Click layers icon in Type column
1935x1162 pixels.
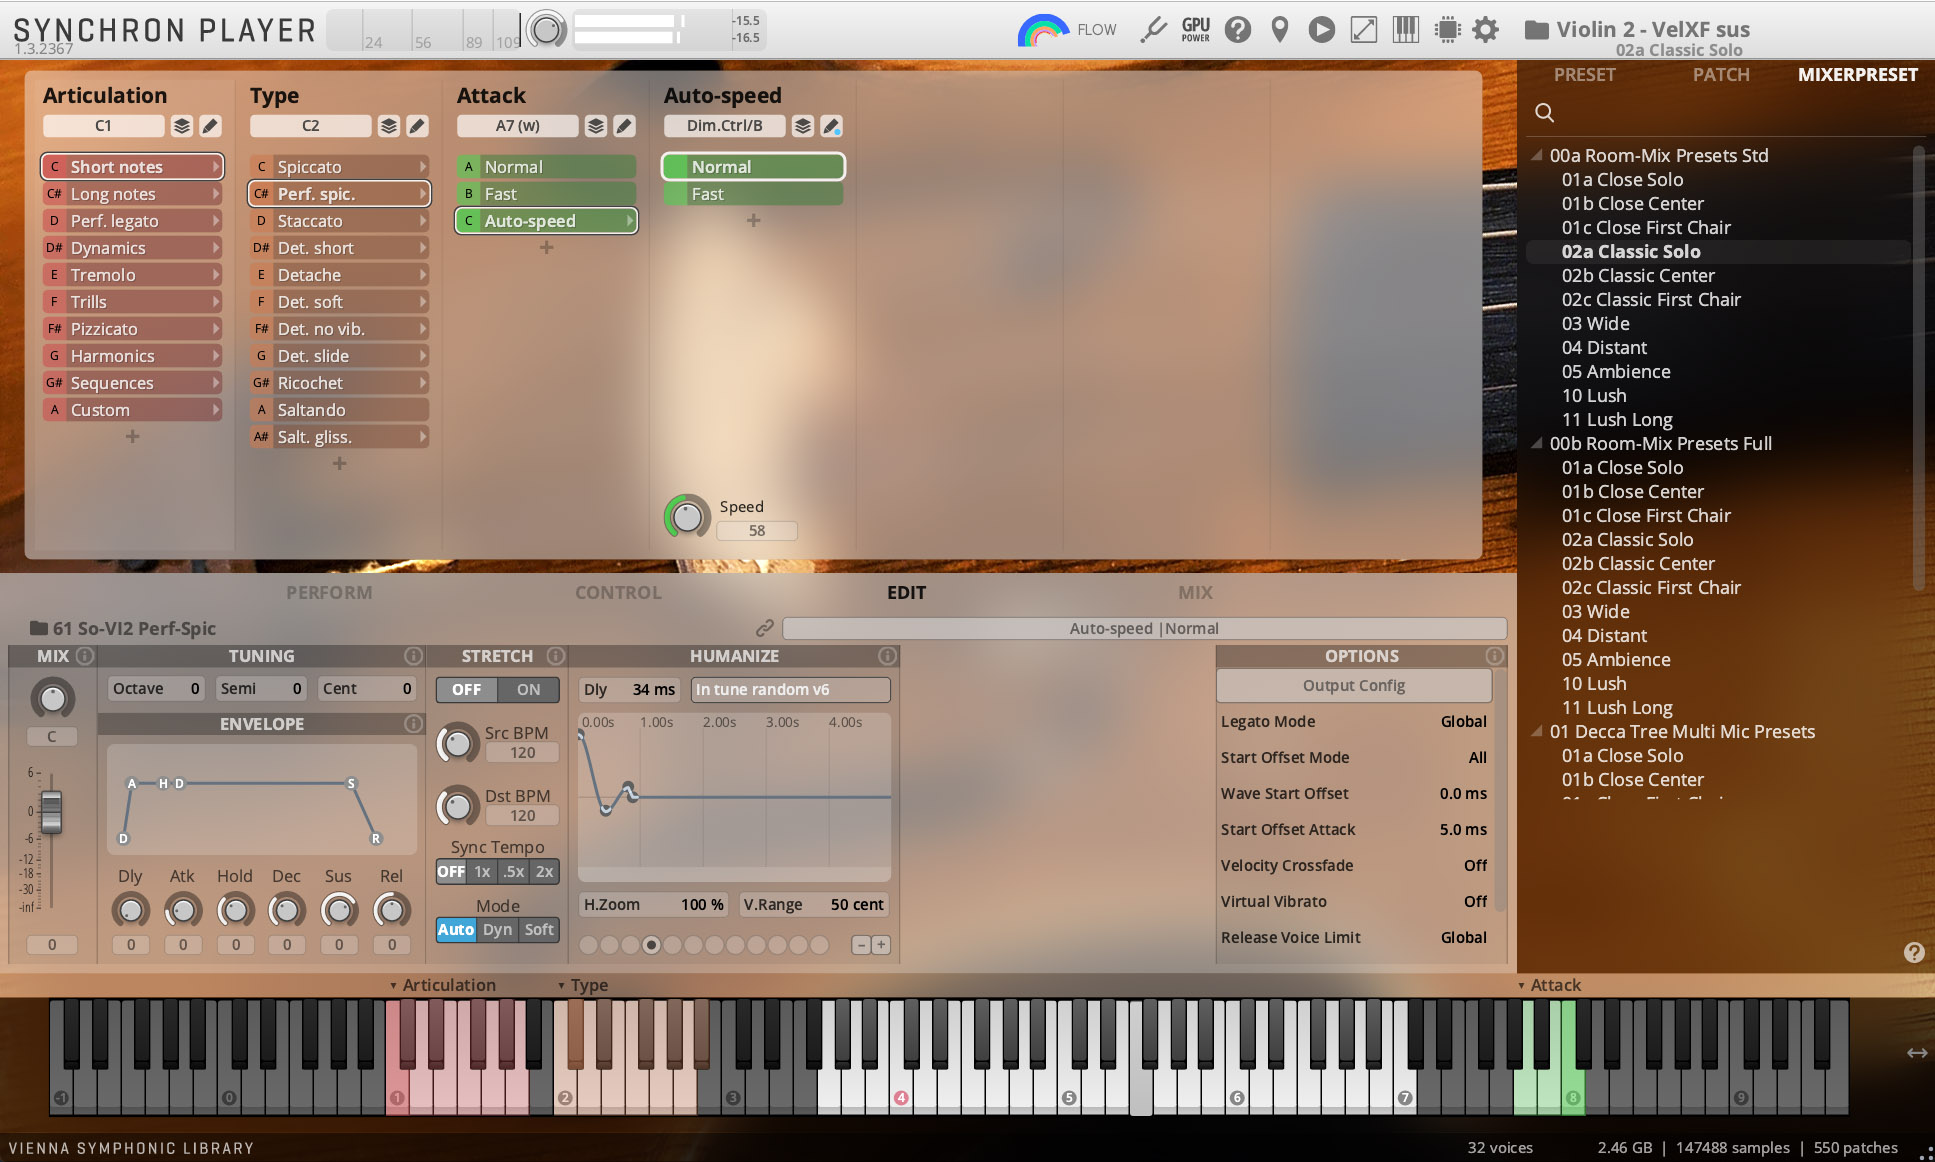389,126
